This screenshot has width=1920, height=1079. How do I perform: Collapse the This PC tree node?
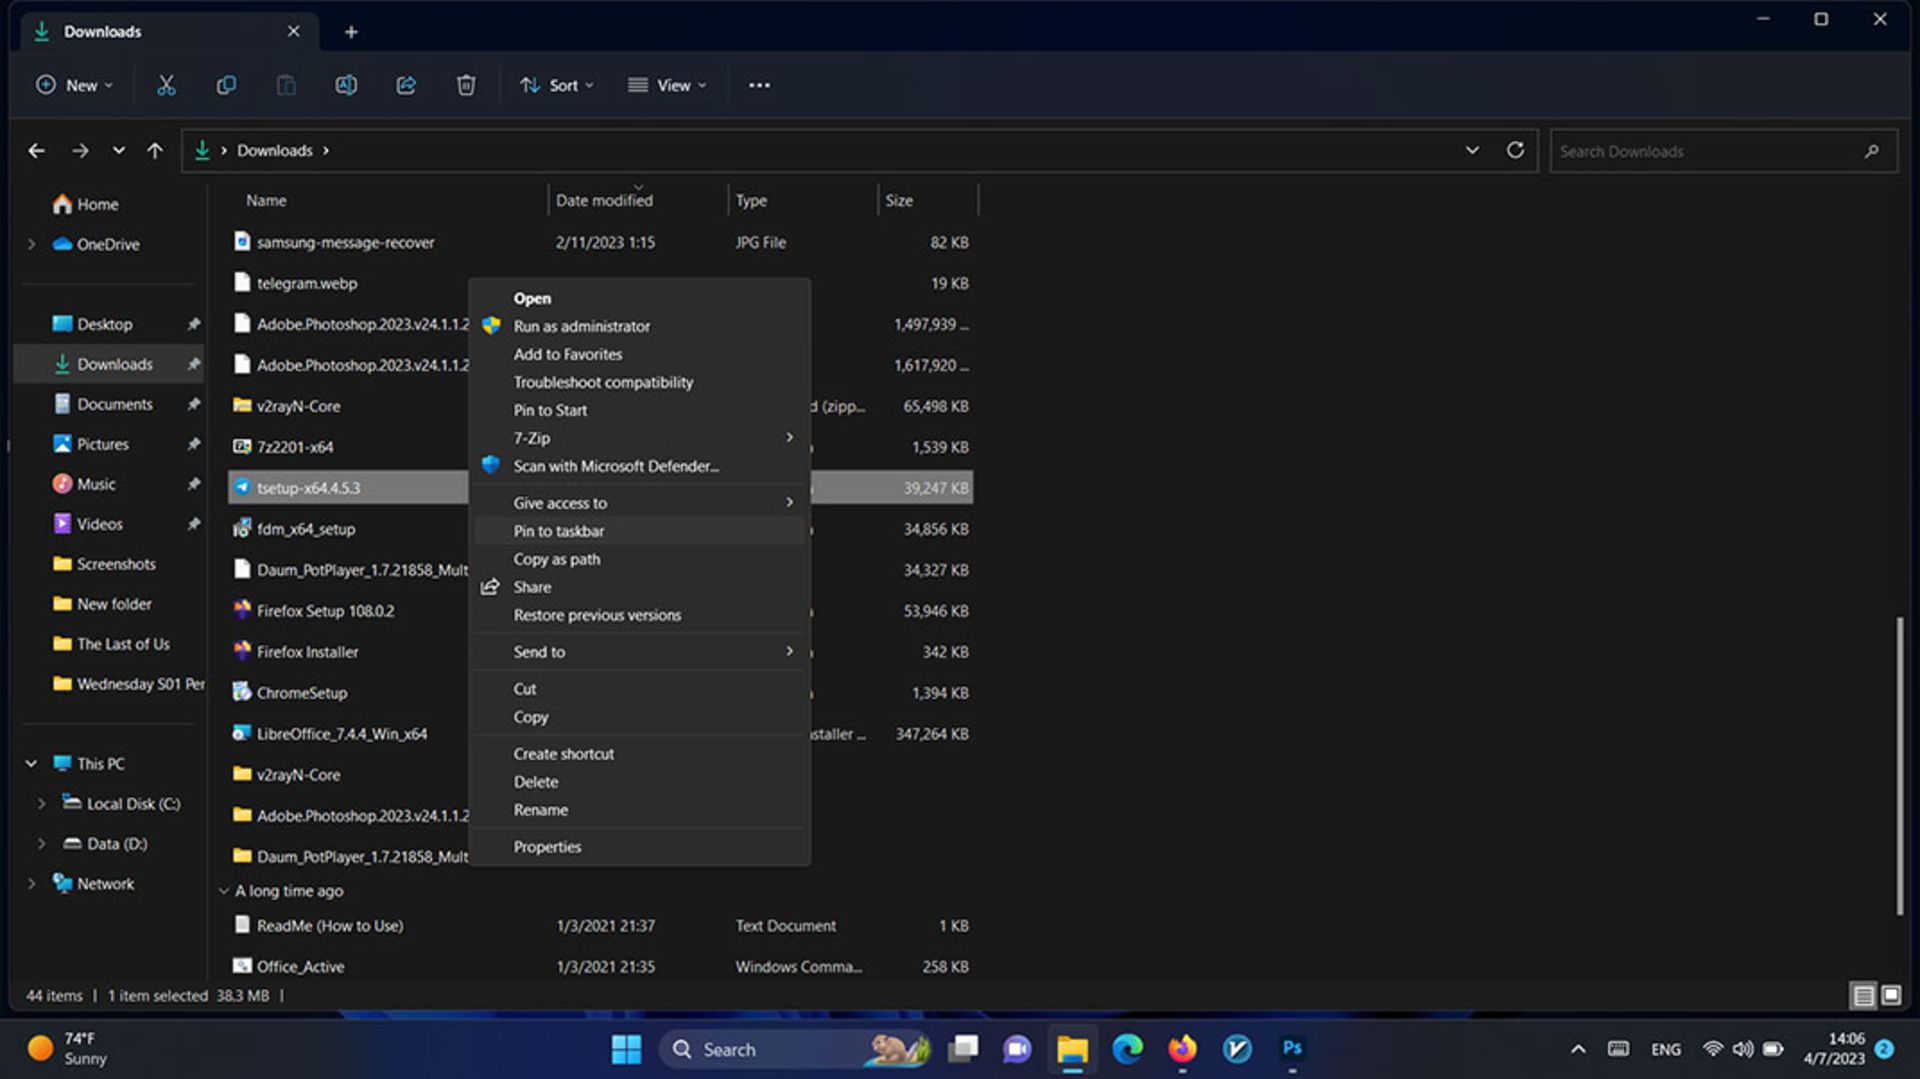[x=31, y=763]
